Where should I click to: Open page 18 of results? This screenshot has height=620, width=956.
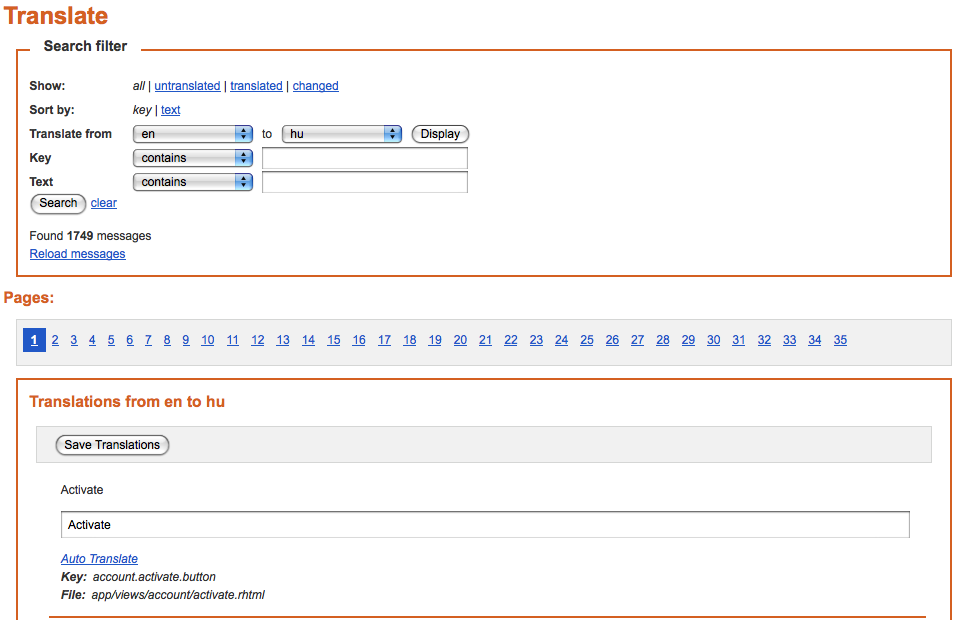(x=410, y=340)
